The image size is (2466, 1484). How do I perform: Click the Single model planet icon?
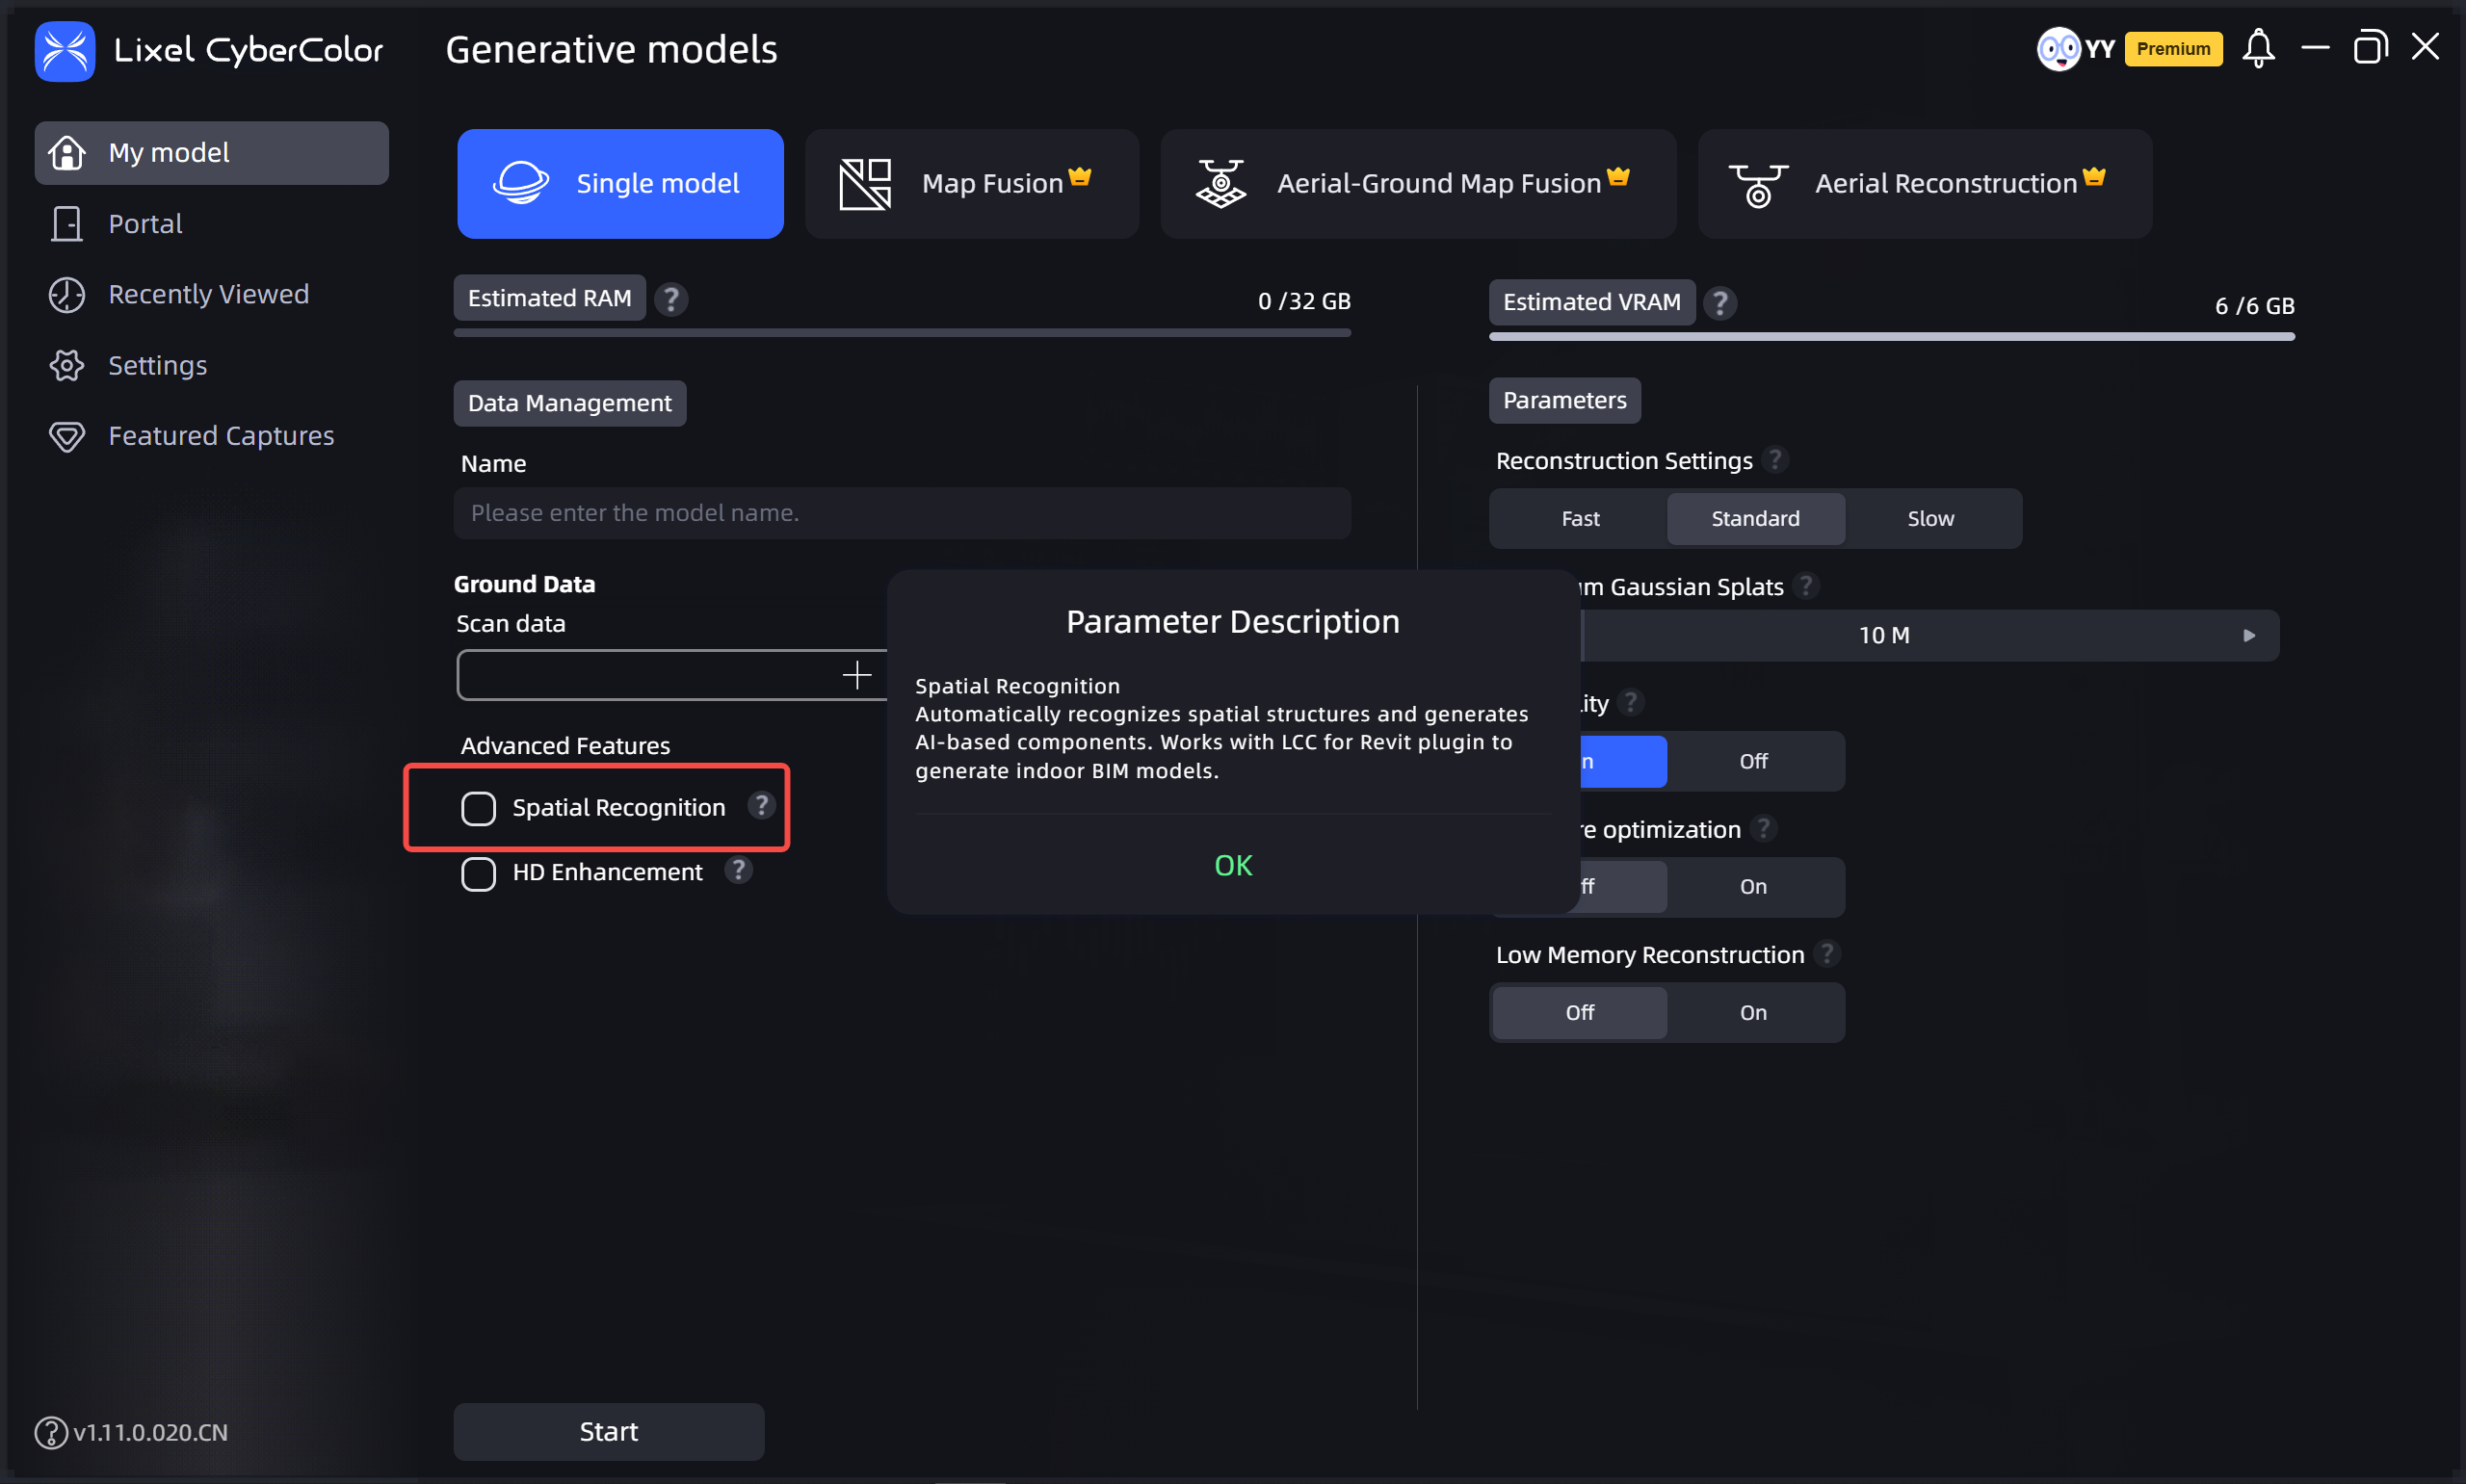tap(521, 184)
